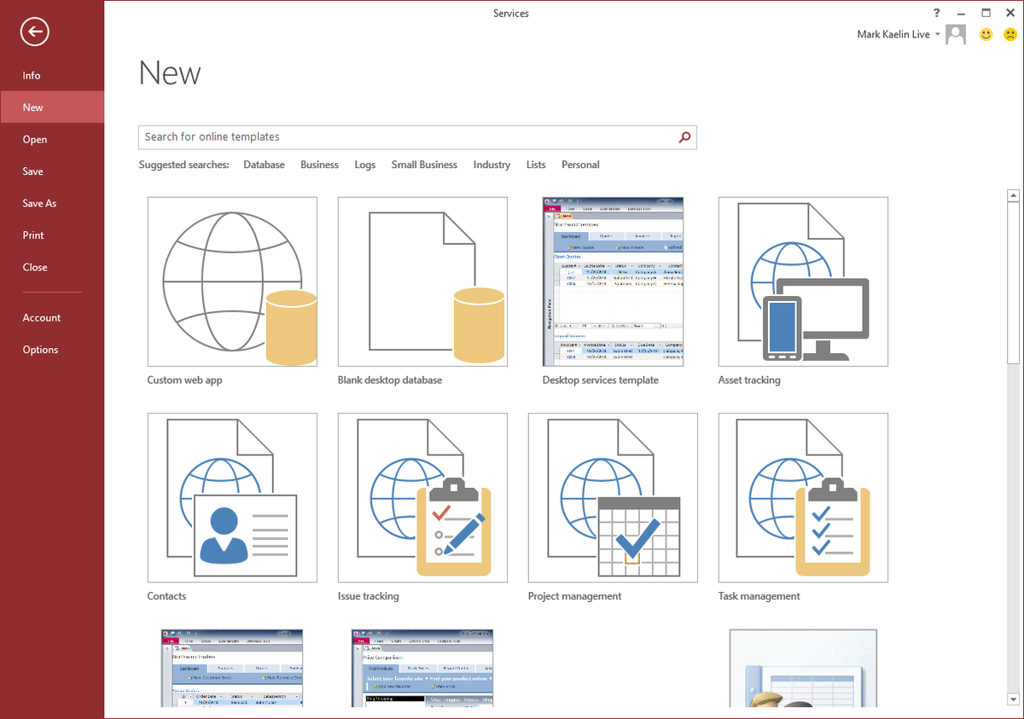Click the search magnifier icon
This screenshot has width=1024, height=719.
[684, 137]
